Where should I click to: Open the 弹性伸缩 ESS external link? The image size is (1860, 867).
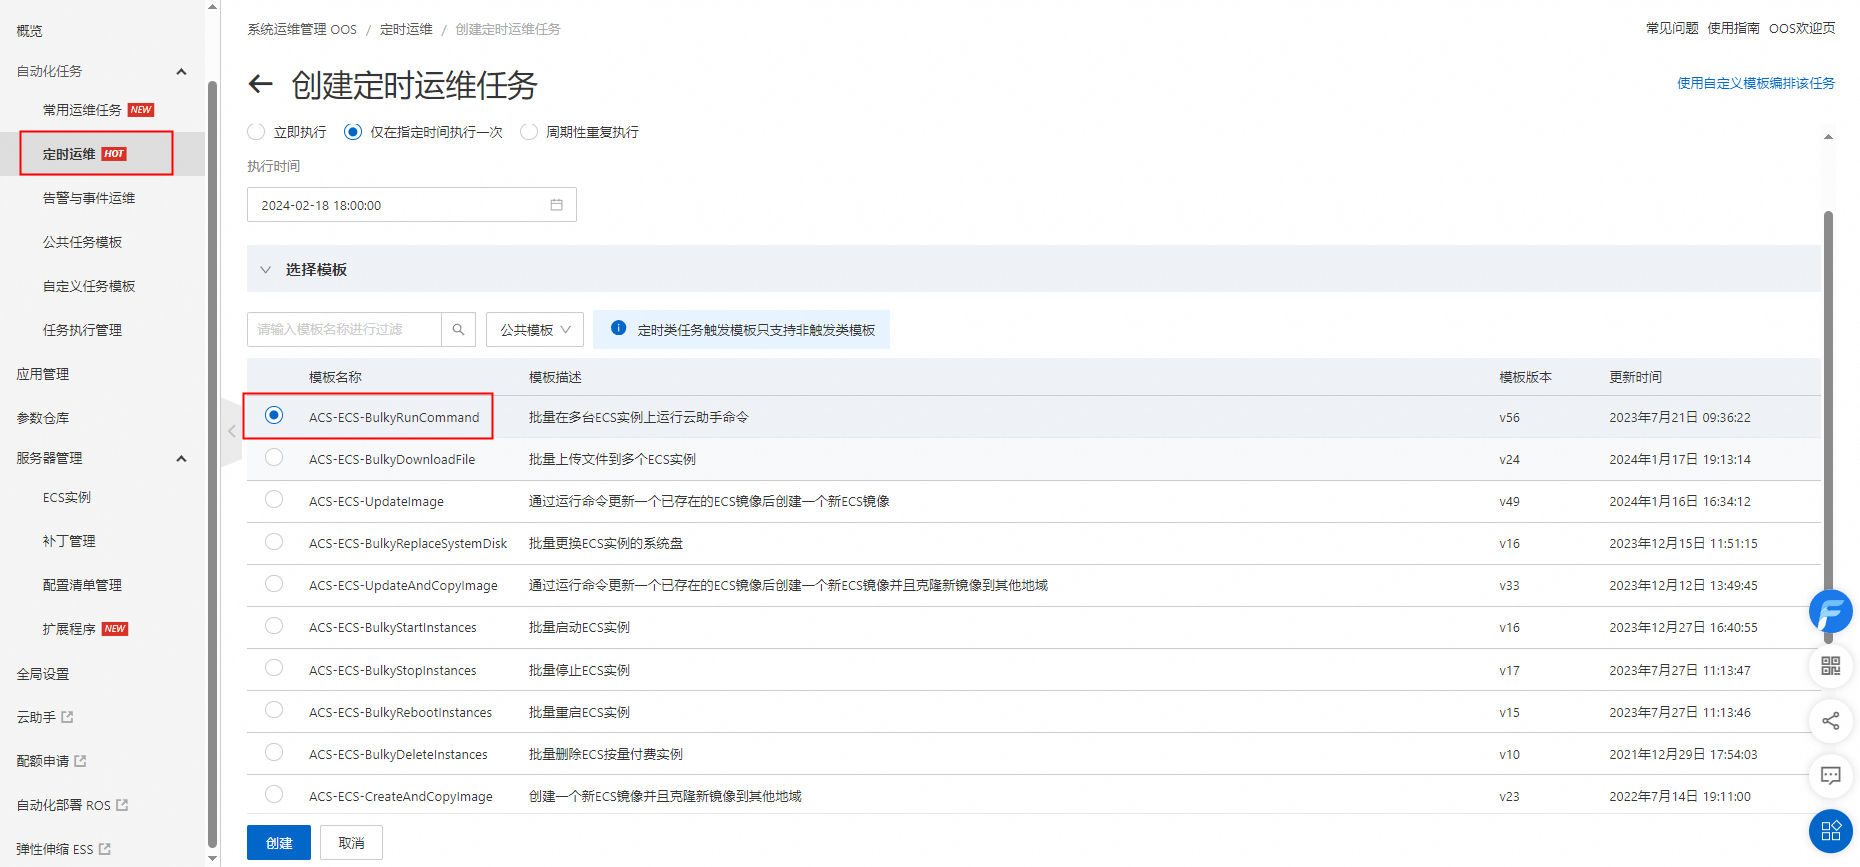(x=63, y=849)
